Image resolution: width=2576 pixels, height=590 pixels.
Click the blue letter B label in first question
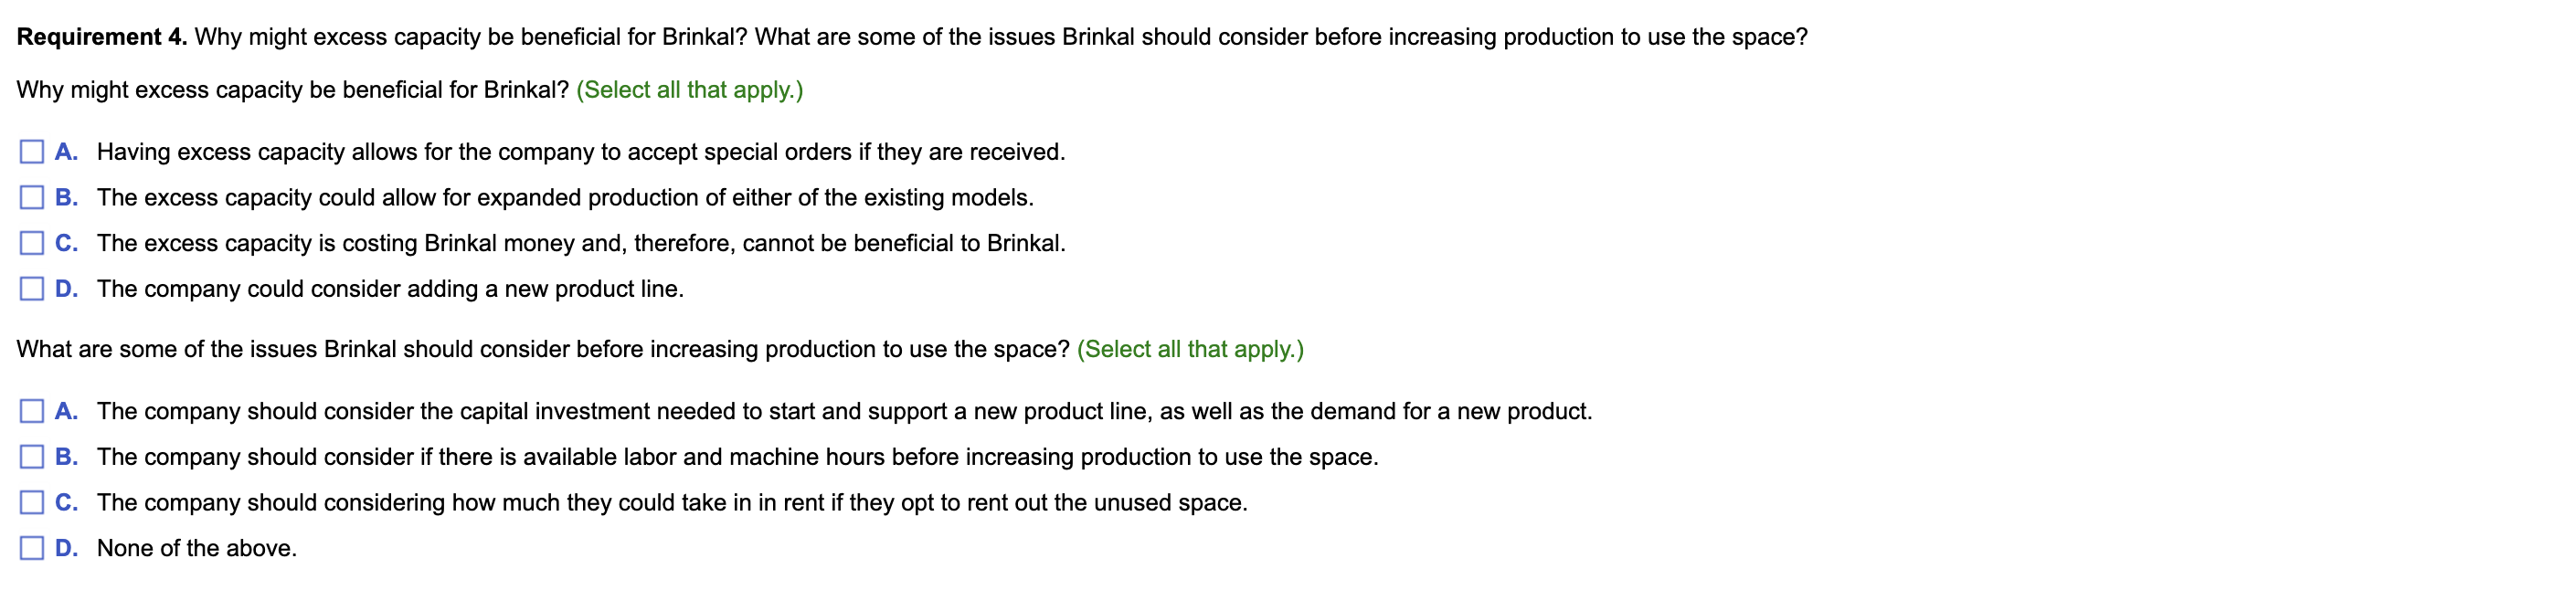(66, 197)
